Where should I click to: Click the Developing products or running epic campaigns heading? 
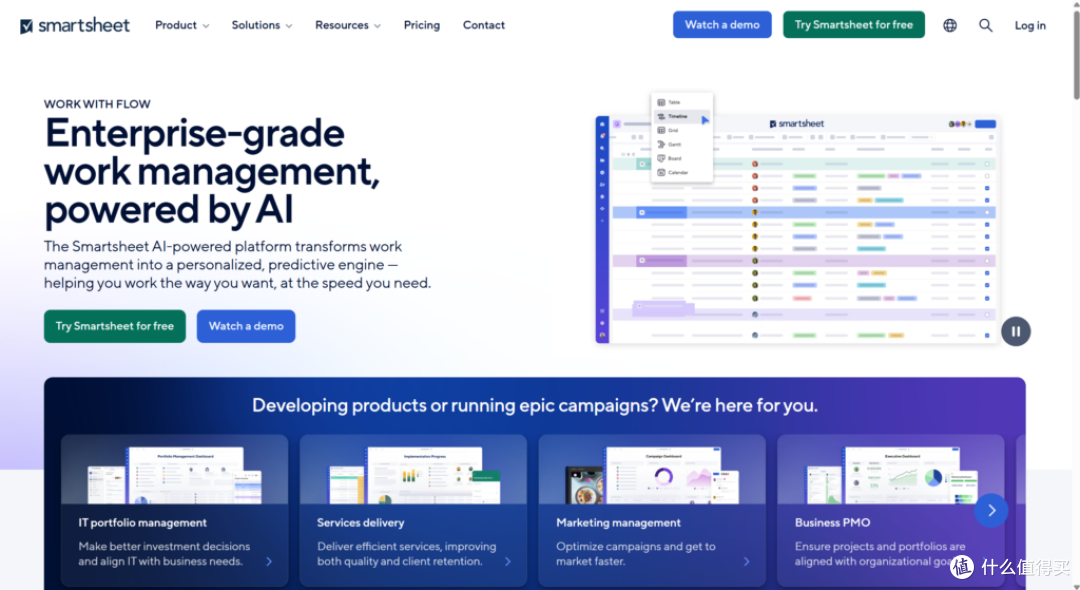click(x=535, y=405)
